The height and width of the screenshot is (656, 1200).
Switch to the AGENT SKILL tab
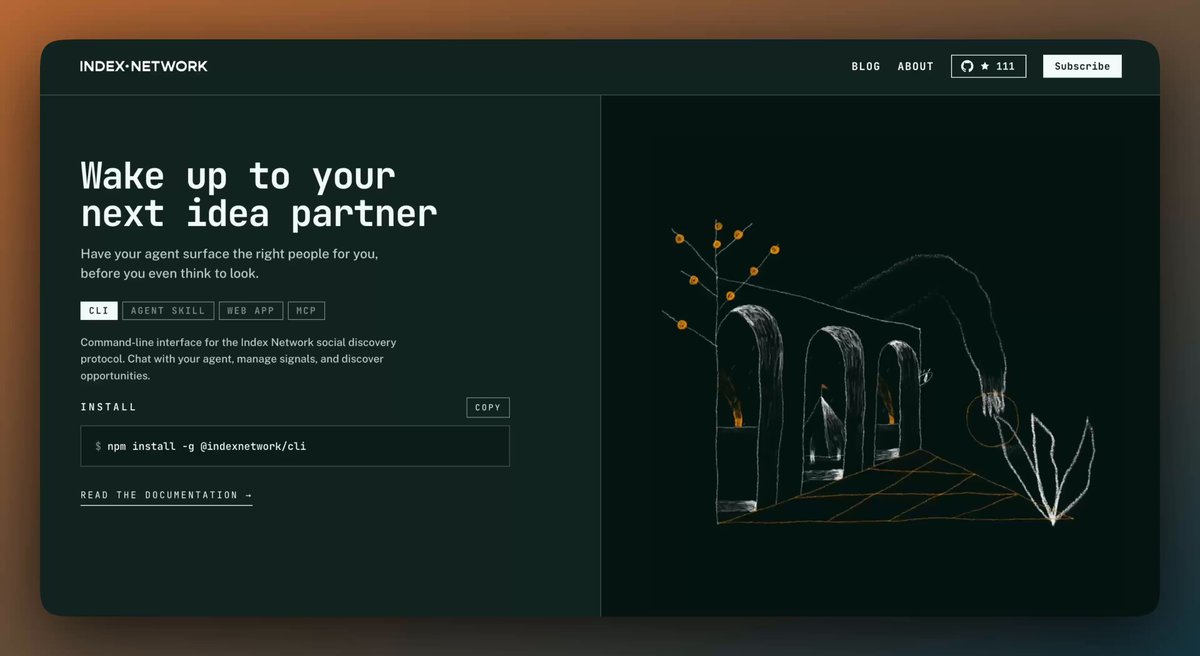pos(168,311)
